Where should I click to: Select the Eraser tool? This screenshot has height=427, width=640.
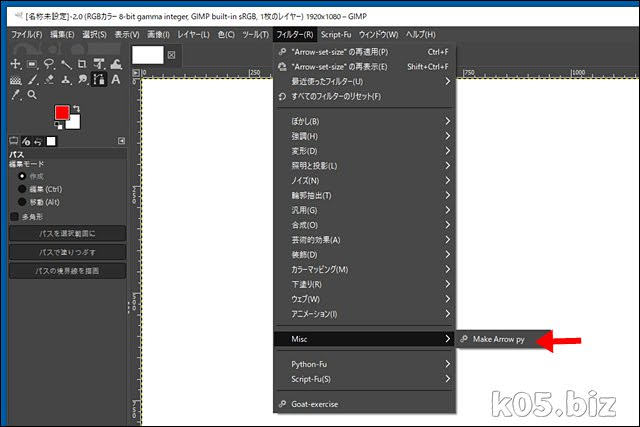(x=49, y=80)
